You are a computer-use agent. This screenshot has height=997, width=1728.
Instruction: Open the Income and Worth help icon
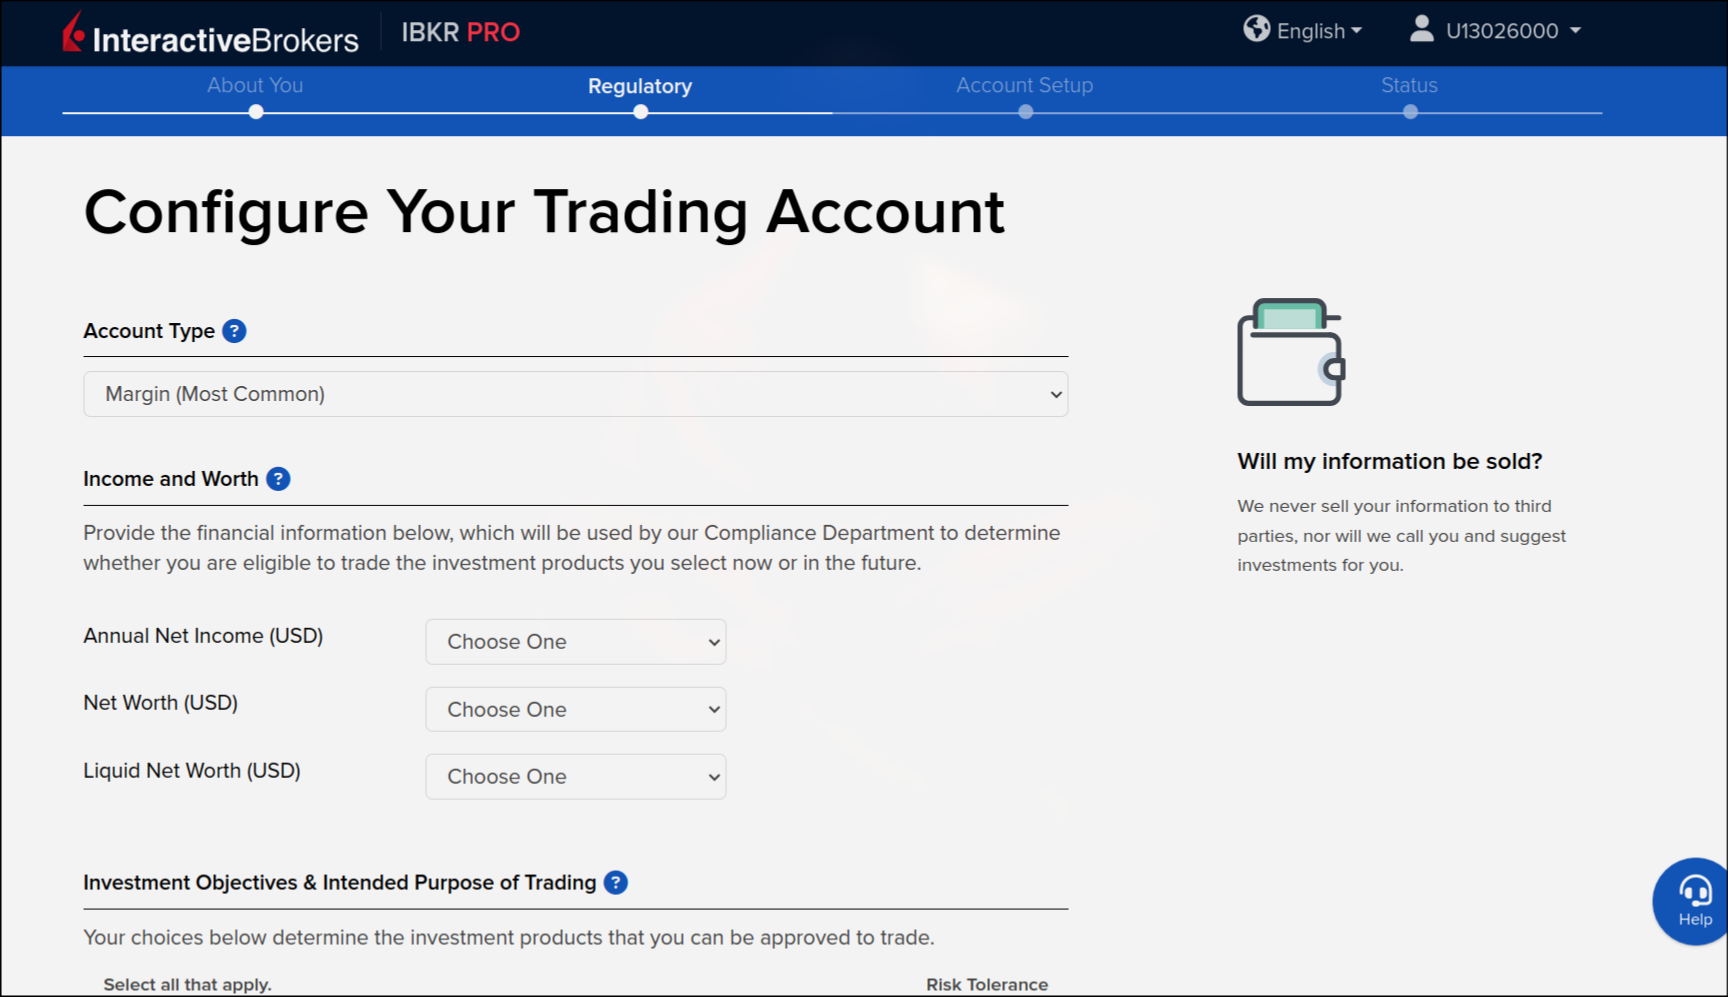[278, 479]
